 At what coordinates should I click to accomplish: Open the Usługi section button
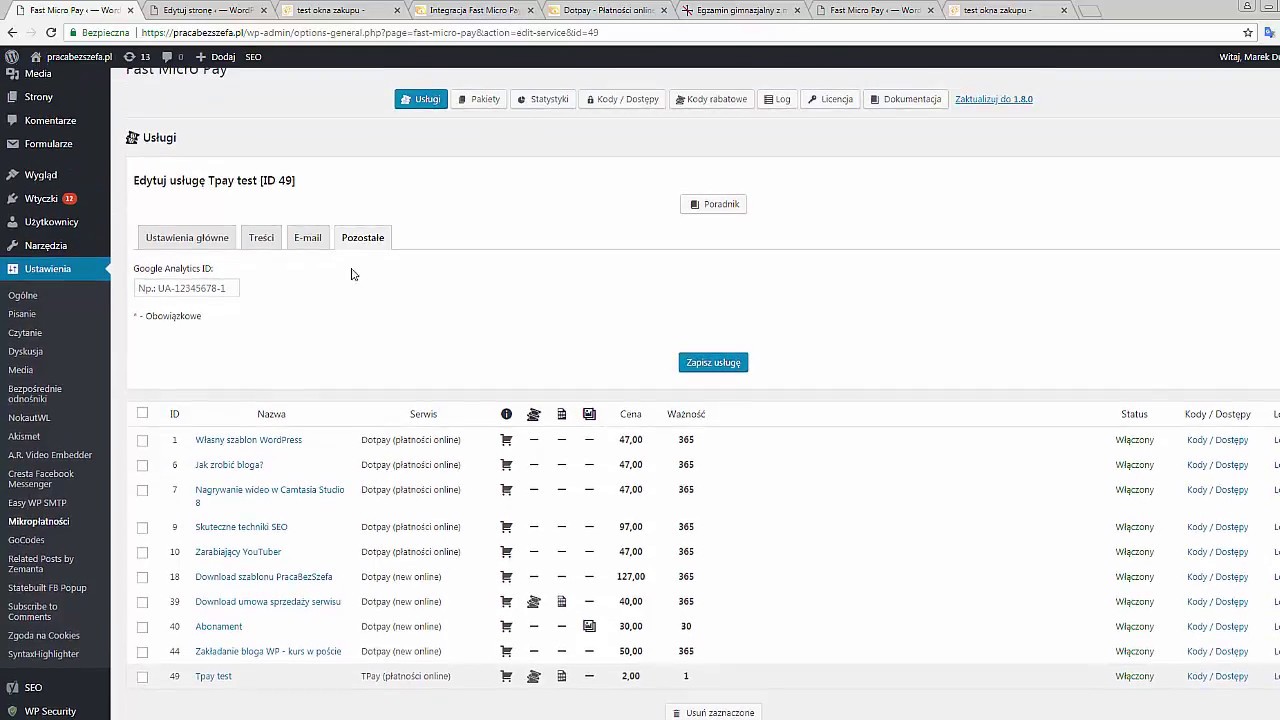[x=421, y=99]
